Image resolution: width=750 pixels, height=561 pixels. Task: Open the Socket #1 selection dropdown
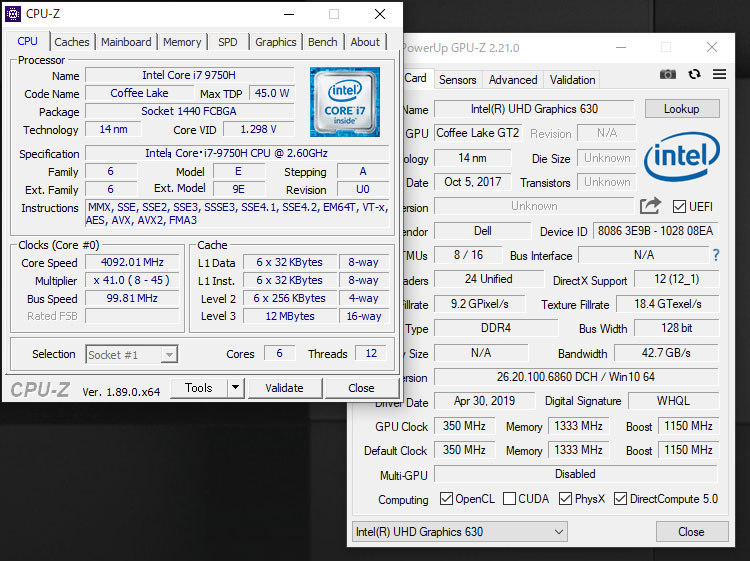132,354
